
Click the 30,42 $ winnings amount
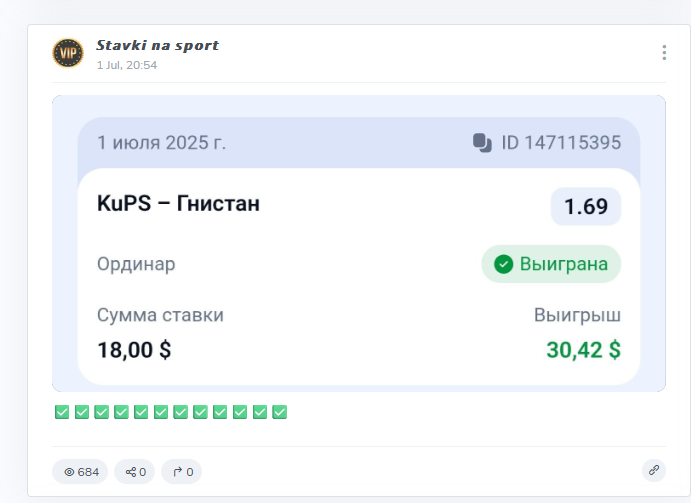tap(583, 350)
